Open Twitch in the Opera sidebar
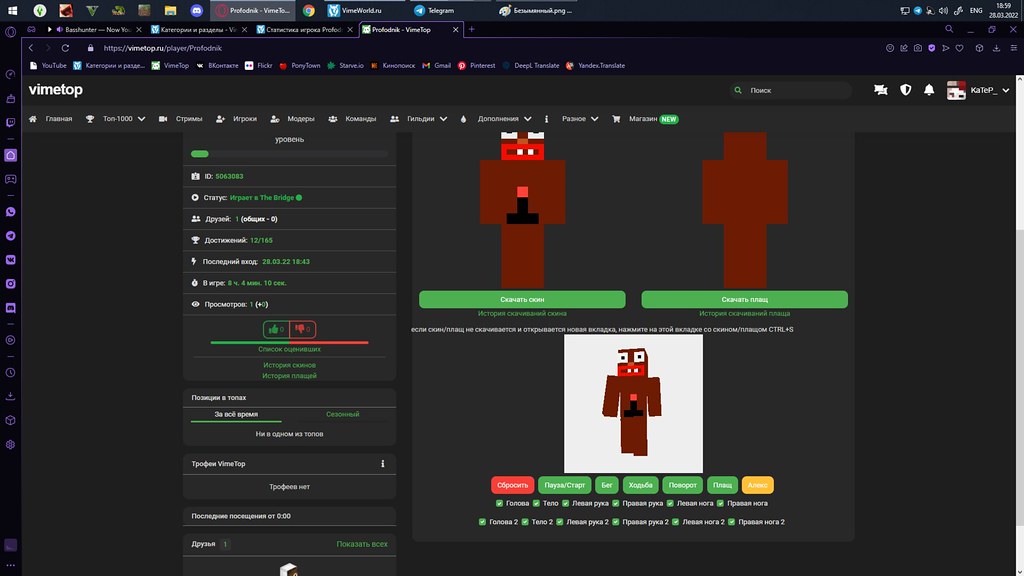This screenshot has width=1024, height=576. (x=10, y=121)
